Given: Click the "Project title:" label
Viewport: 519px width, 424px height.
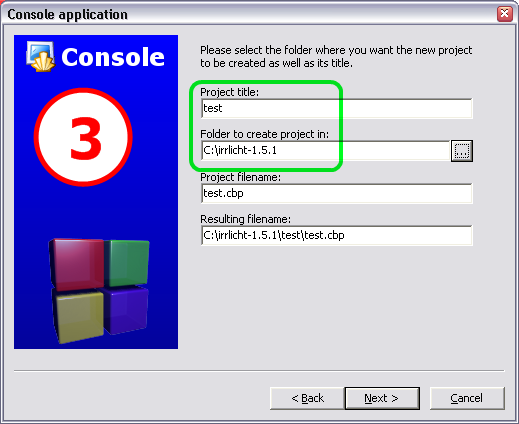Looking at the screenshot, I should [229, 92].
